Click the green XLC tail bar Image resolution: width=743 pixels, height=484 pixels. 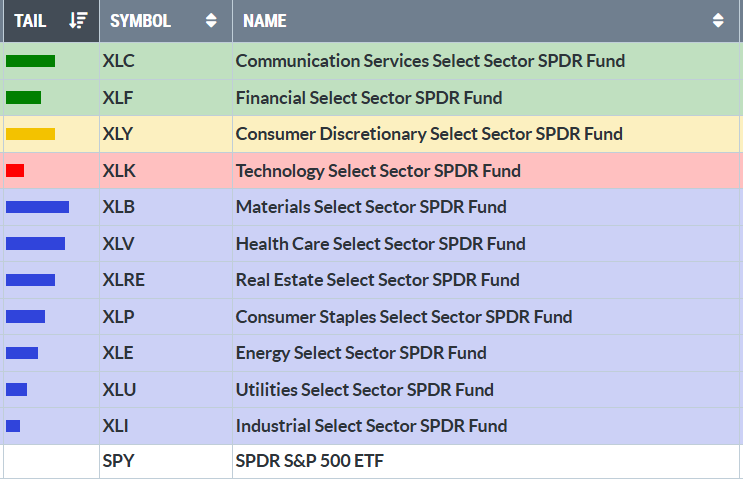pos(30,61)
